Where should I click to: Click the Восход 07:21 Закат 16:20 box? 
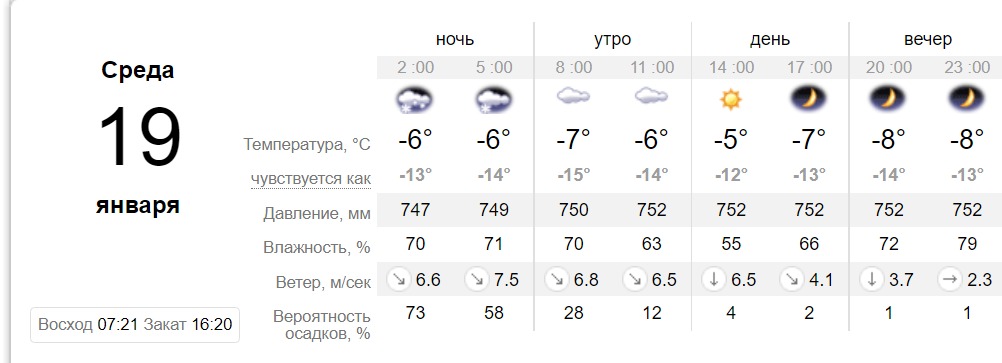pyautogui.click(x=135, y=325)
